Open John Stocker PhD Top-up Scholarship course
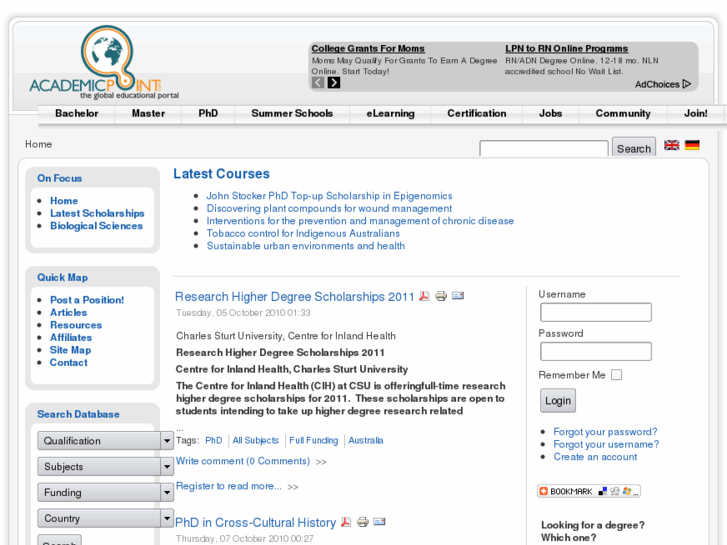Viewport: 727px width, 545px height. click(x=329, y=196)
